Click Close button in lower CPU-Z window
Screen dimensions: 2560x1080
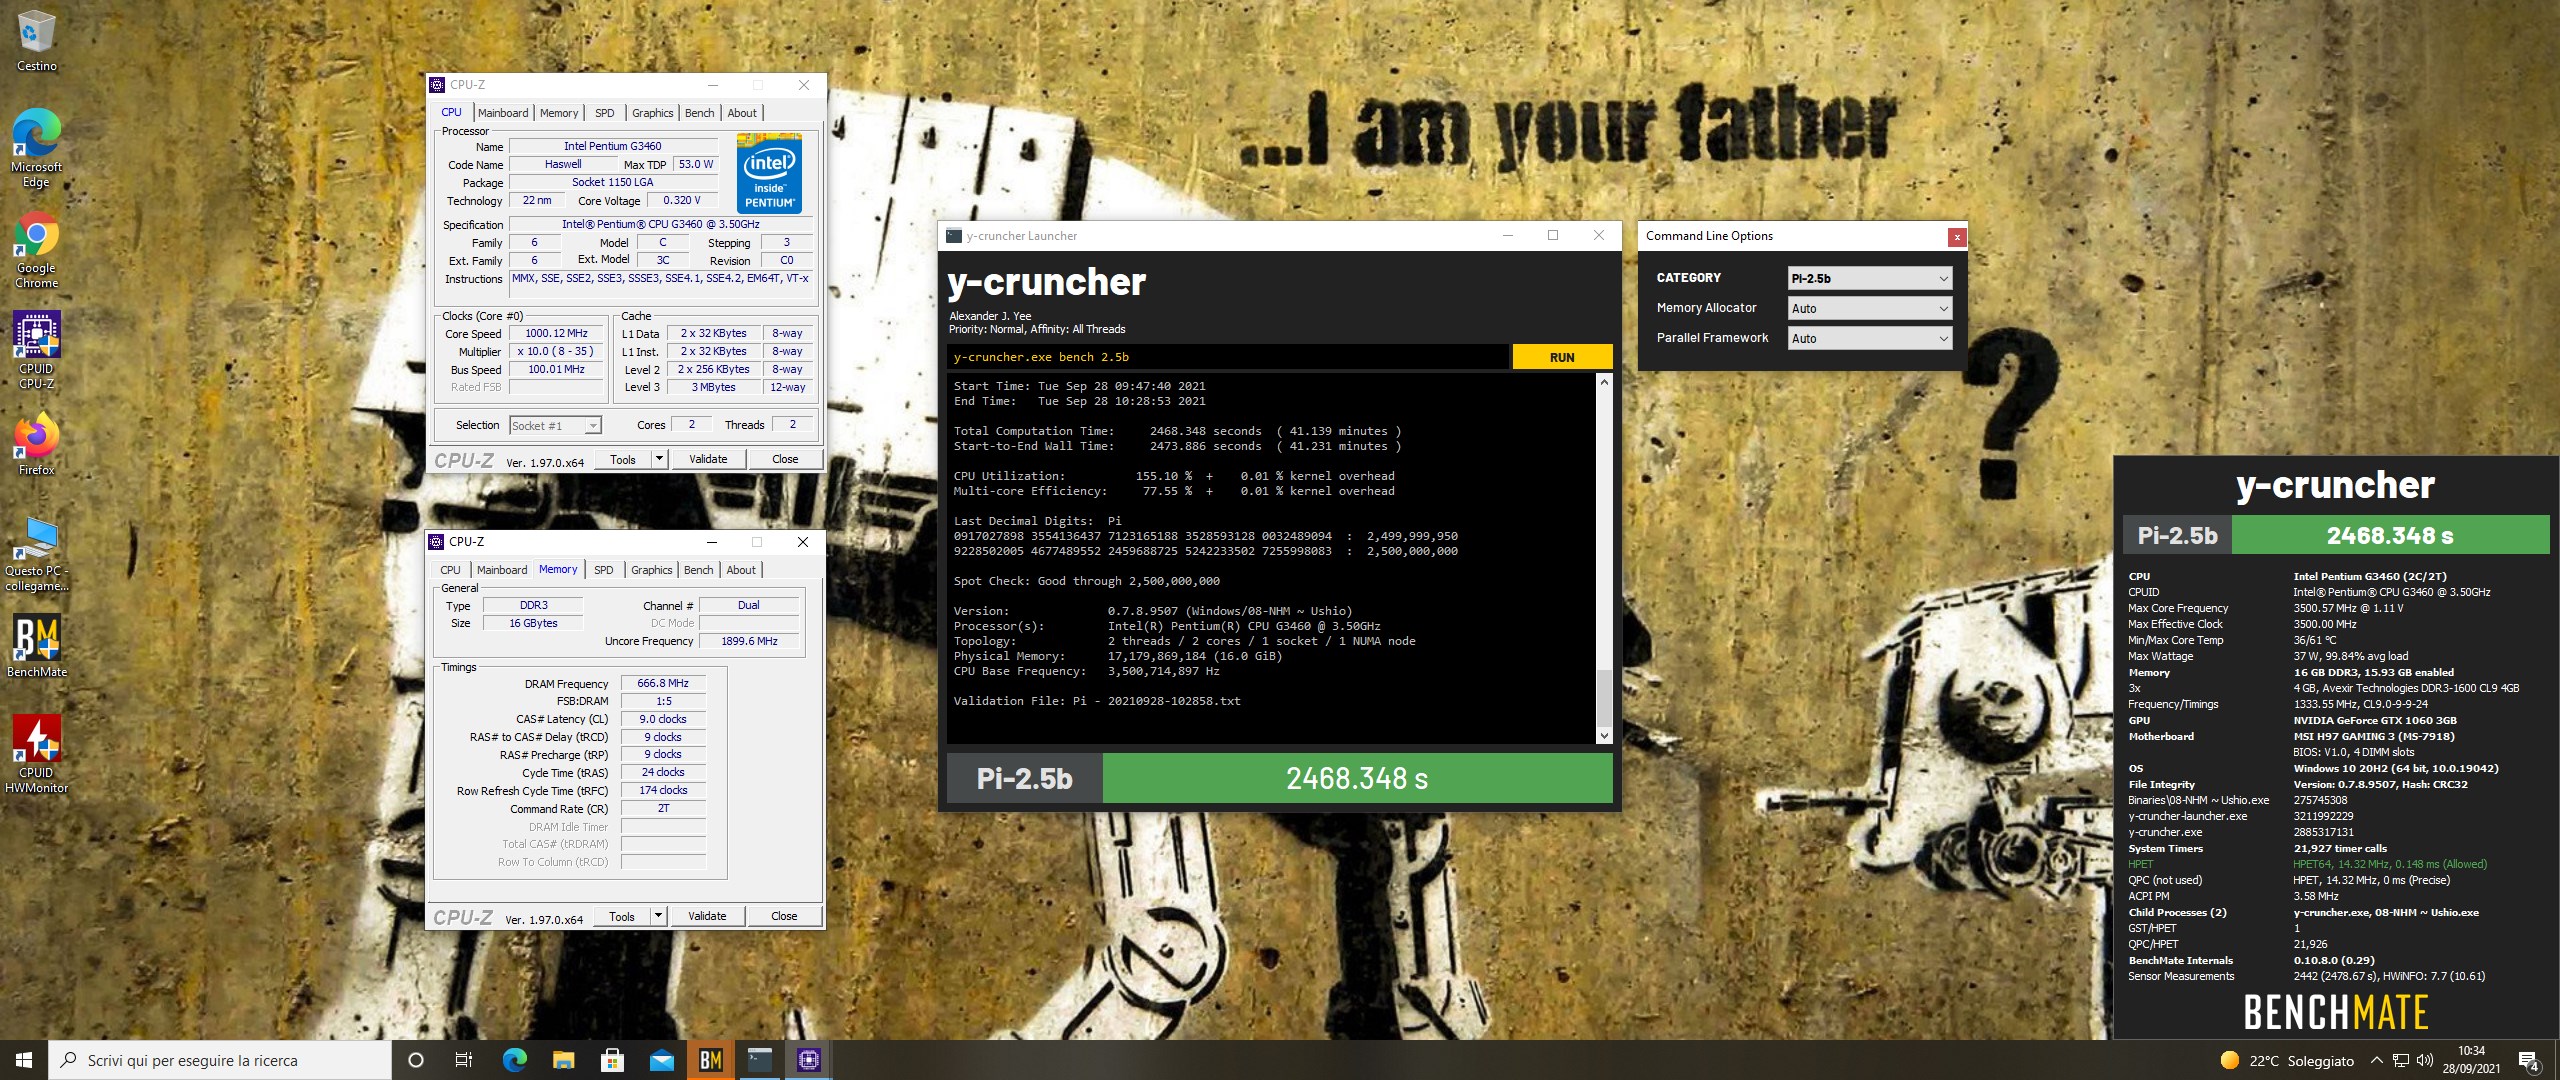[784, 916]
